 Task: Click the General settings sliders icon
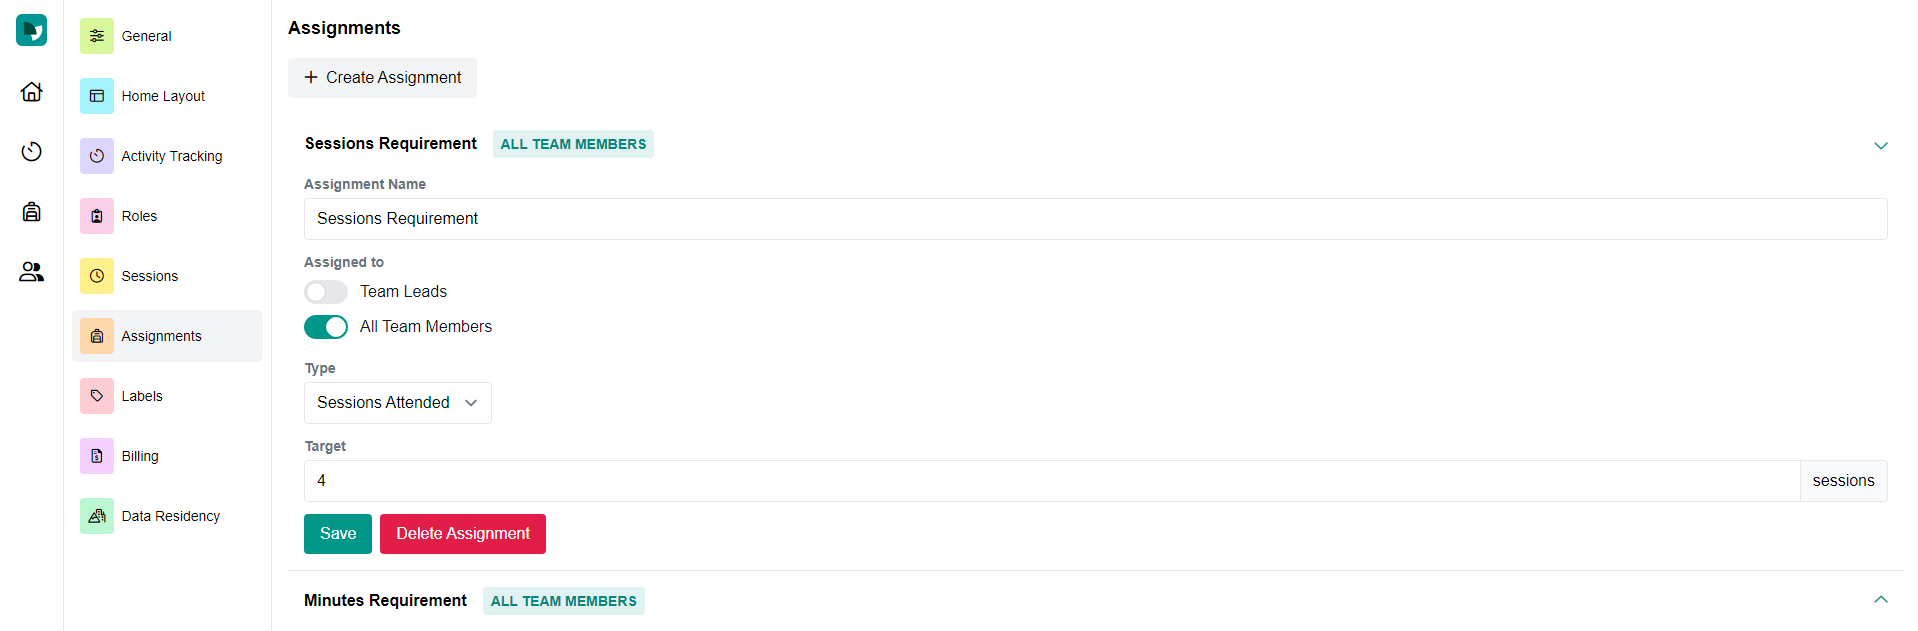point(97,36)
